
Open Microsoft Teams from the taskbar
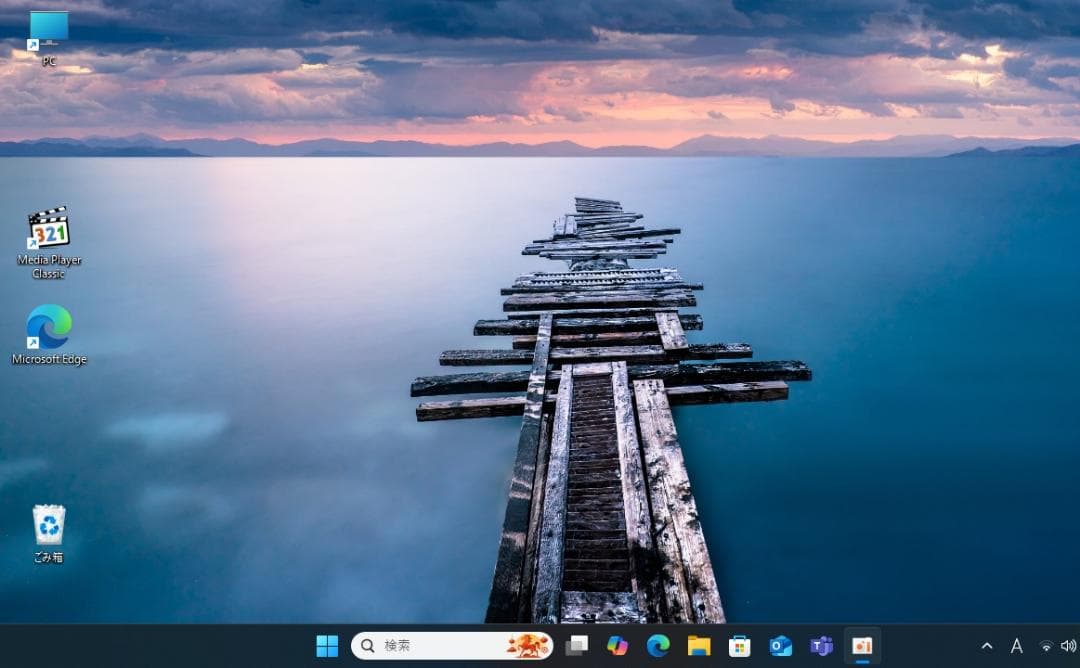[822, 647]
